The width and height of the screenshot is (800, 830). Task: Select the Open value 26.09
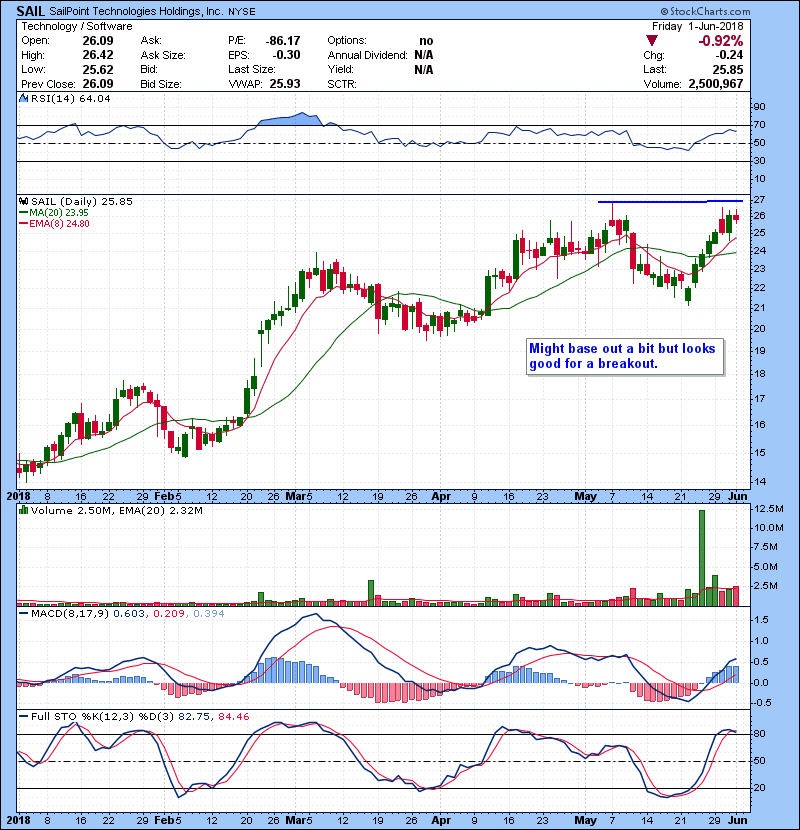98,40
